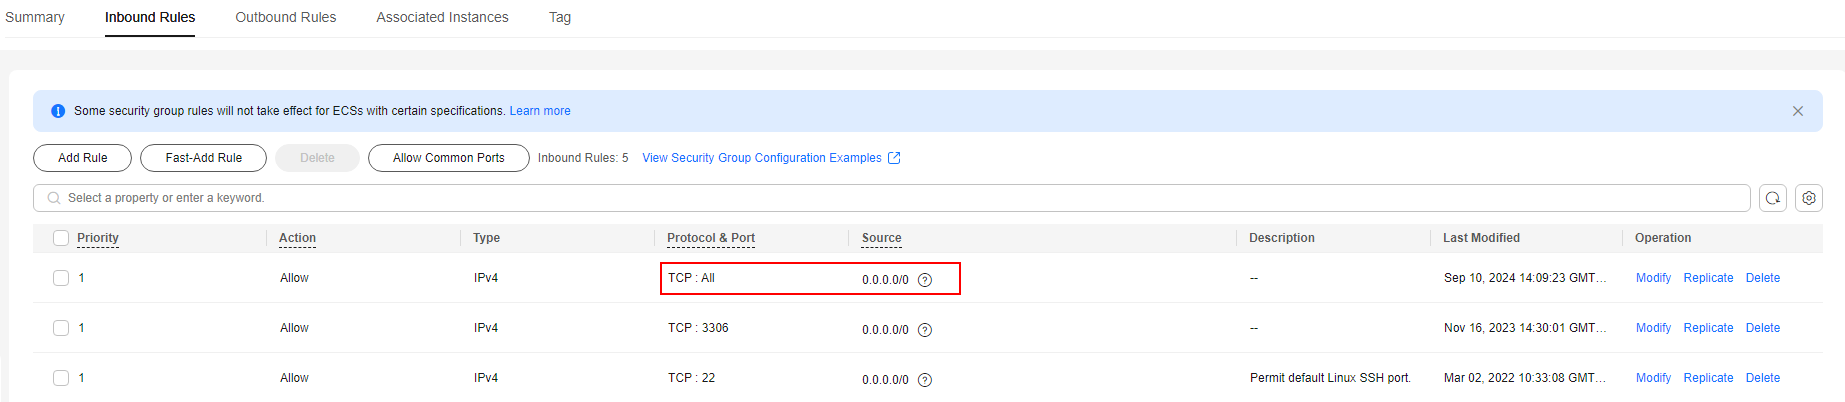Click the Source column header
Viewport: 1845px width, 402px height.
[882, 238]
